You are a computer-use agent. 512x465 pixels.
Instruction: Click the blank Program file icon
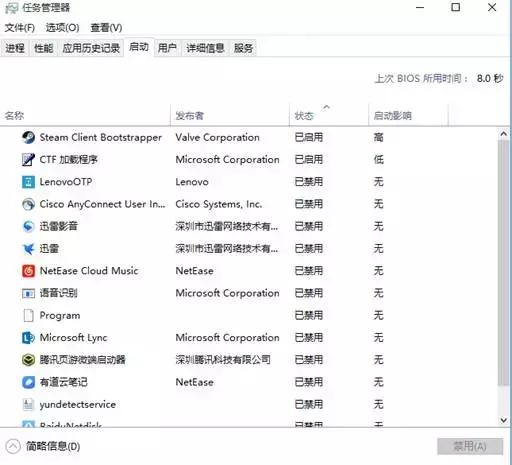(x=28, y=315)
